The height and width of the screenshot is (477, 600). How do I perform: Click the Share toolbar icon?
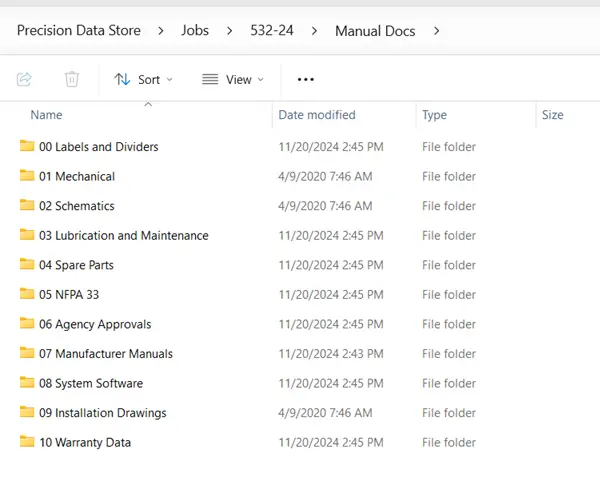(x=24, y=79)
